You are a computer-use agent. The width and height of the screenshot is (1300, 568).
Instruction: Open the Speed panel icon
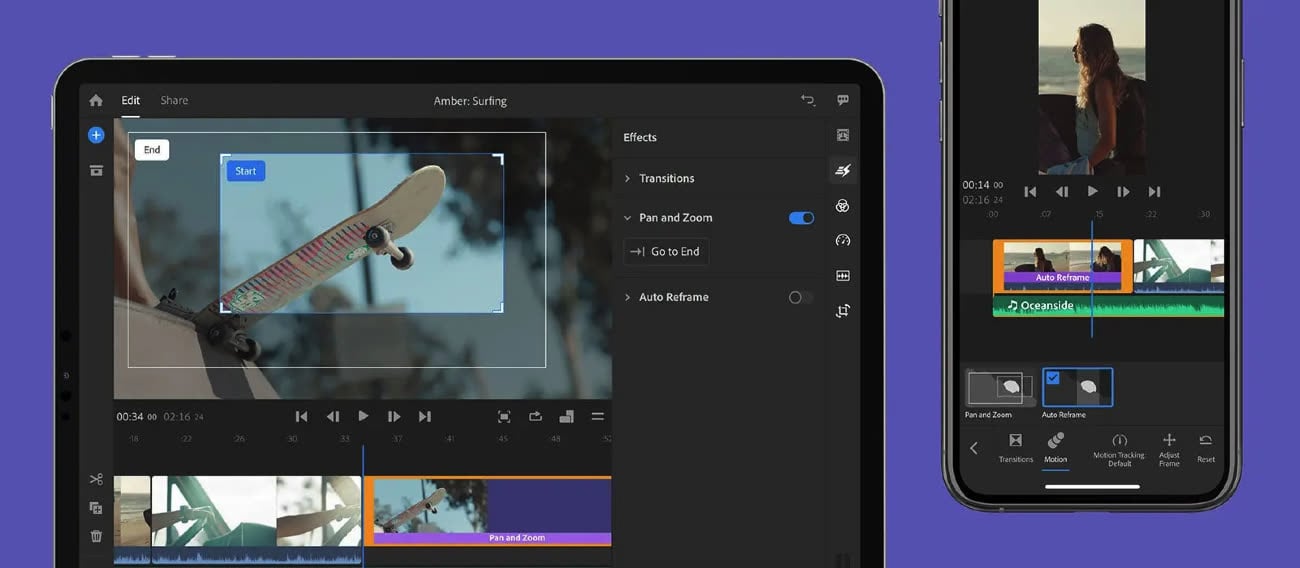tap(842, 240)
